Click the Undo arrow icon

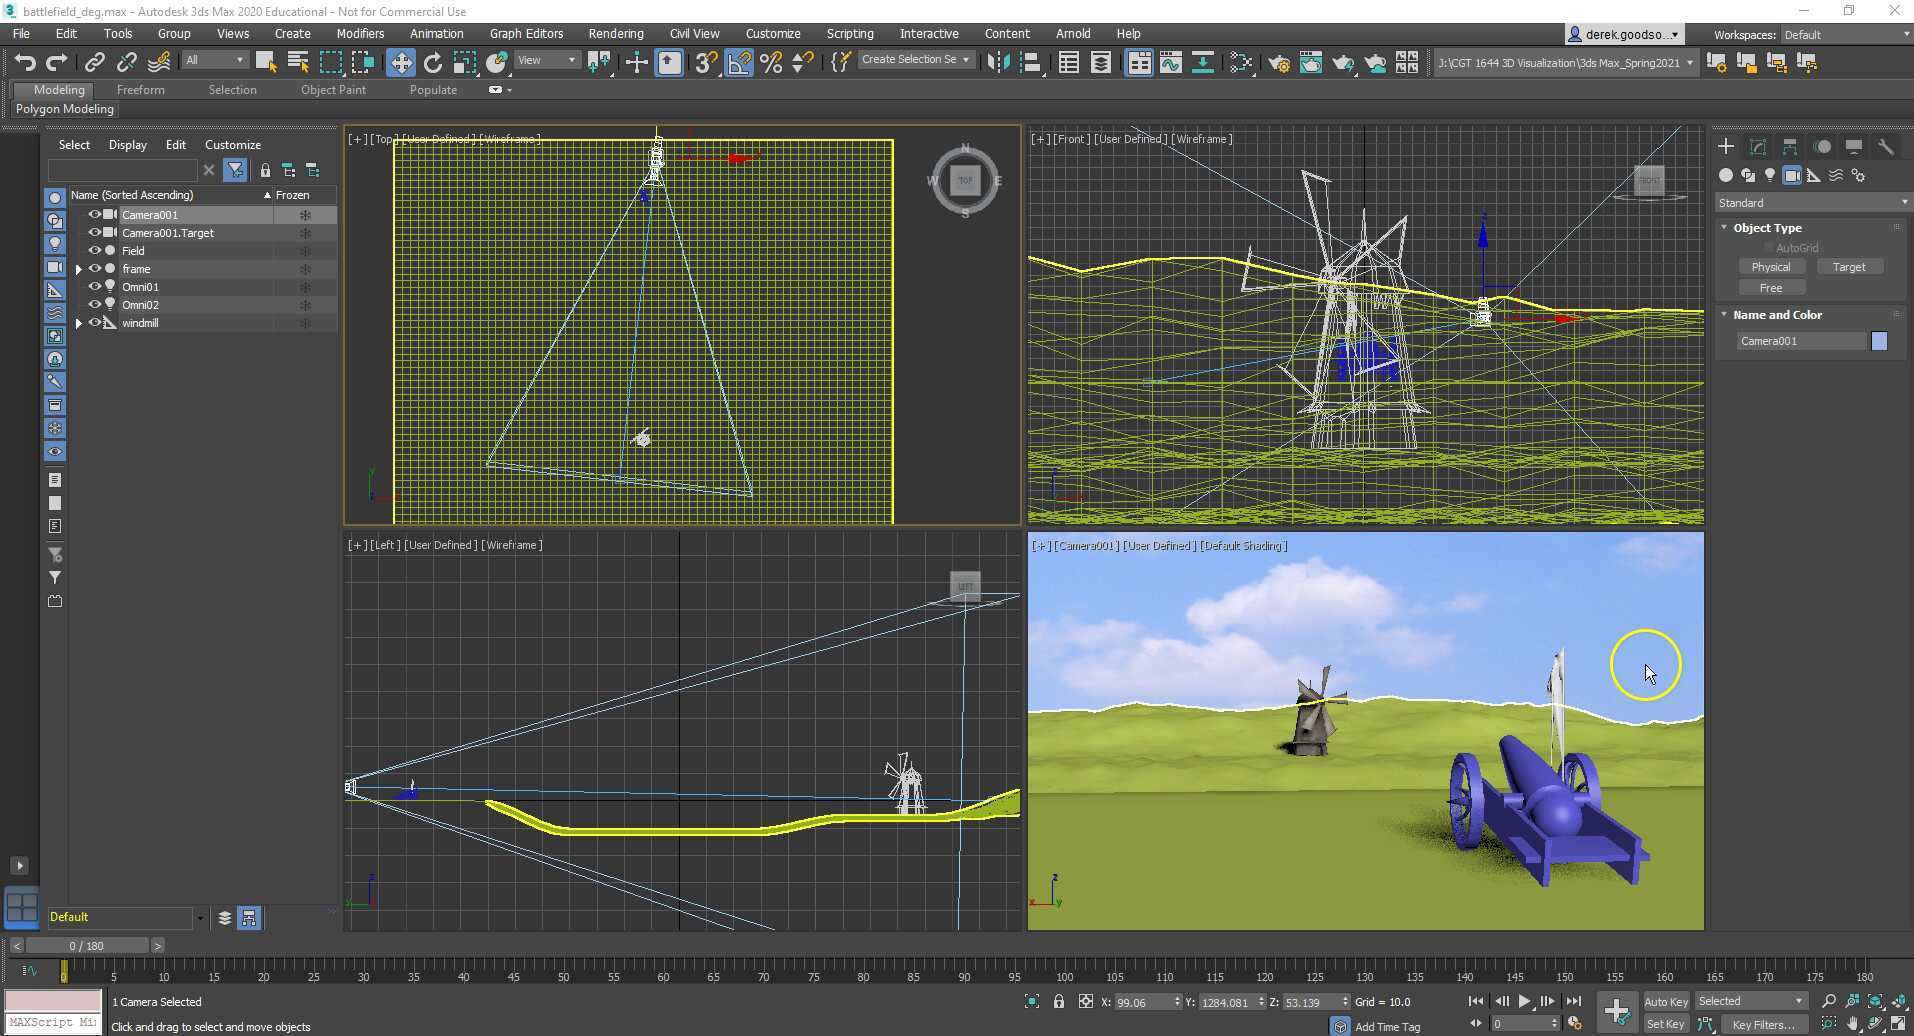click(x=24, y=63)
